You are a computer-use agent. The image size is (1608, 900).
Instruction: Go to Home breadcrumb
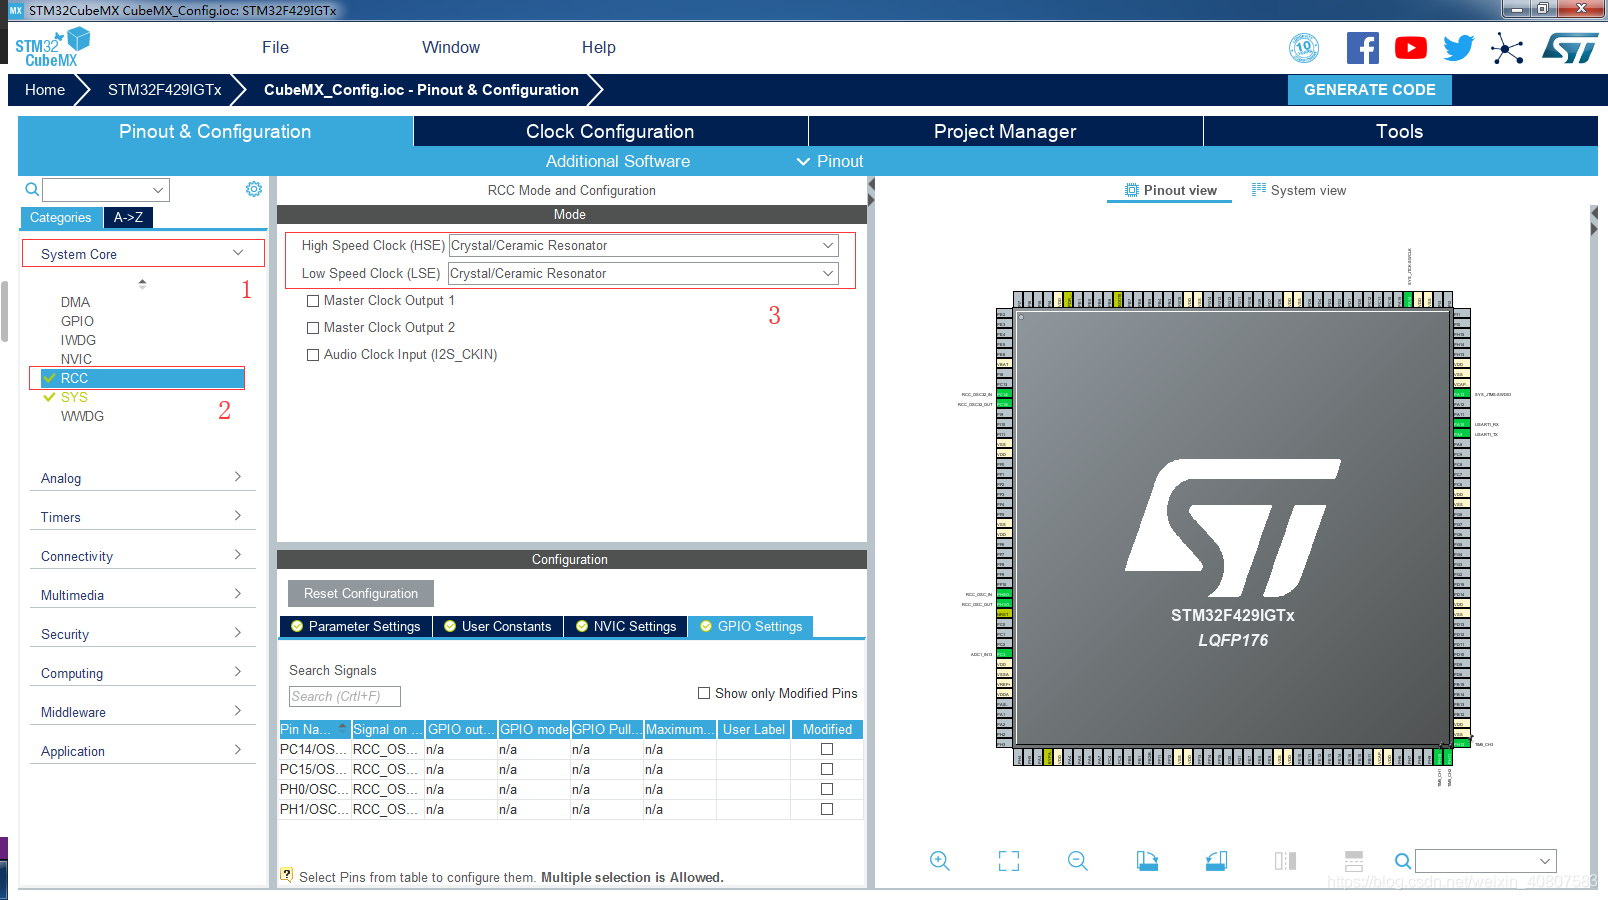pyautogui.click(x=45, y=90)
